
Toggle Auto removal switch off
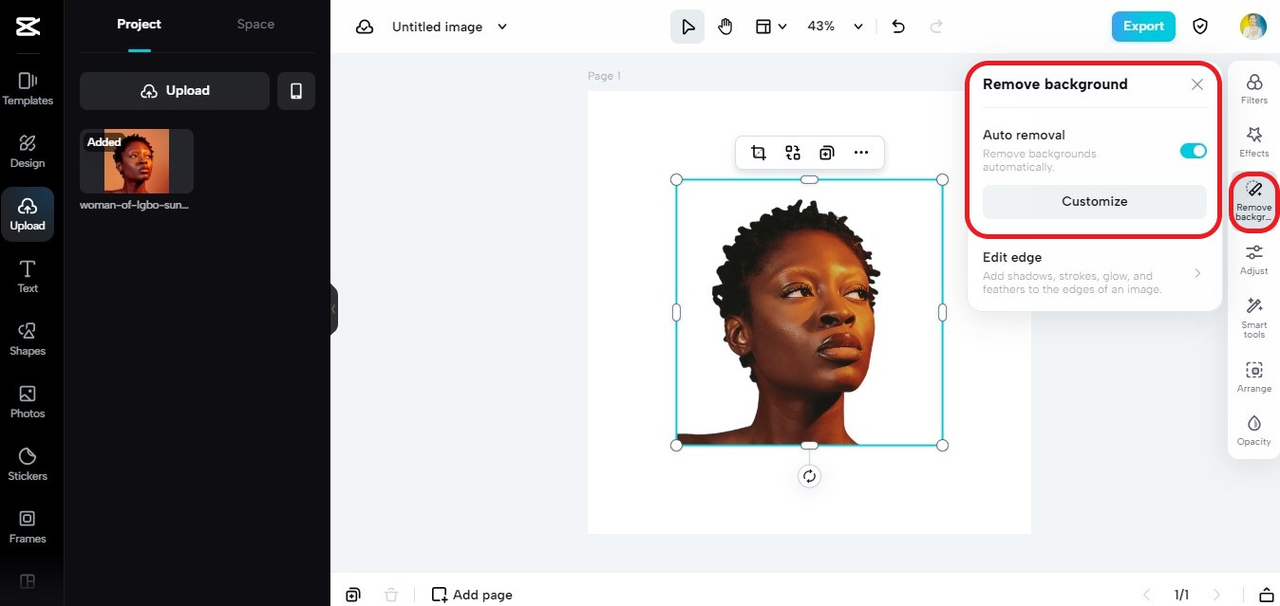(1193, 151)
